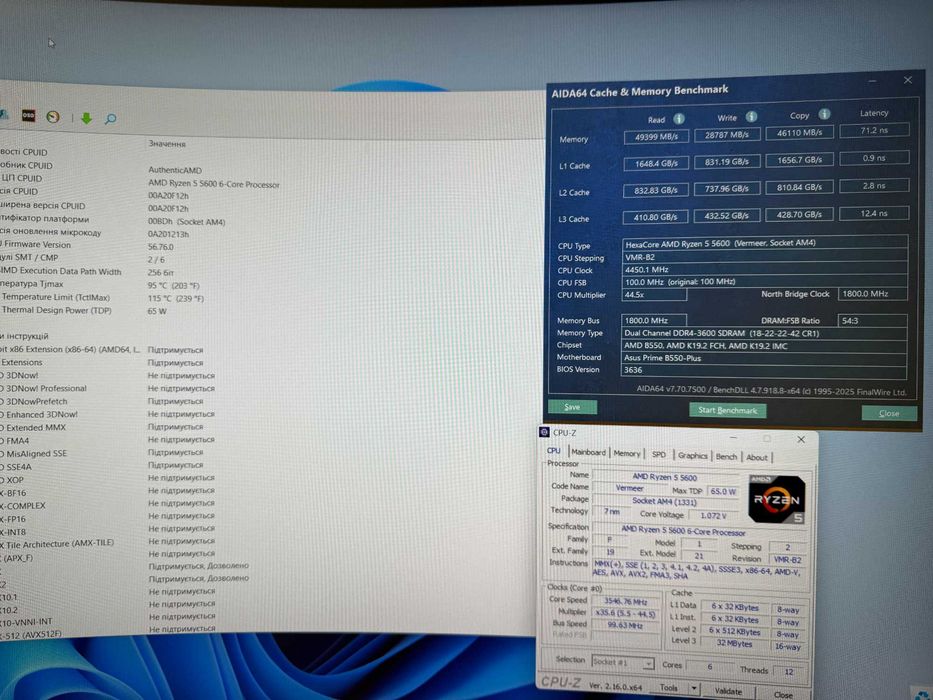Click the CPU Type field HexaCore AMD Ryzen 5 5600
This screenshot has height=700, width=933.
(765, 243)
